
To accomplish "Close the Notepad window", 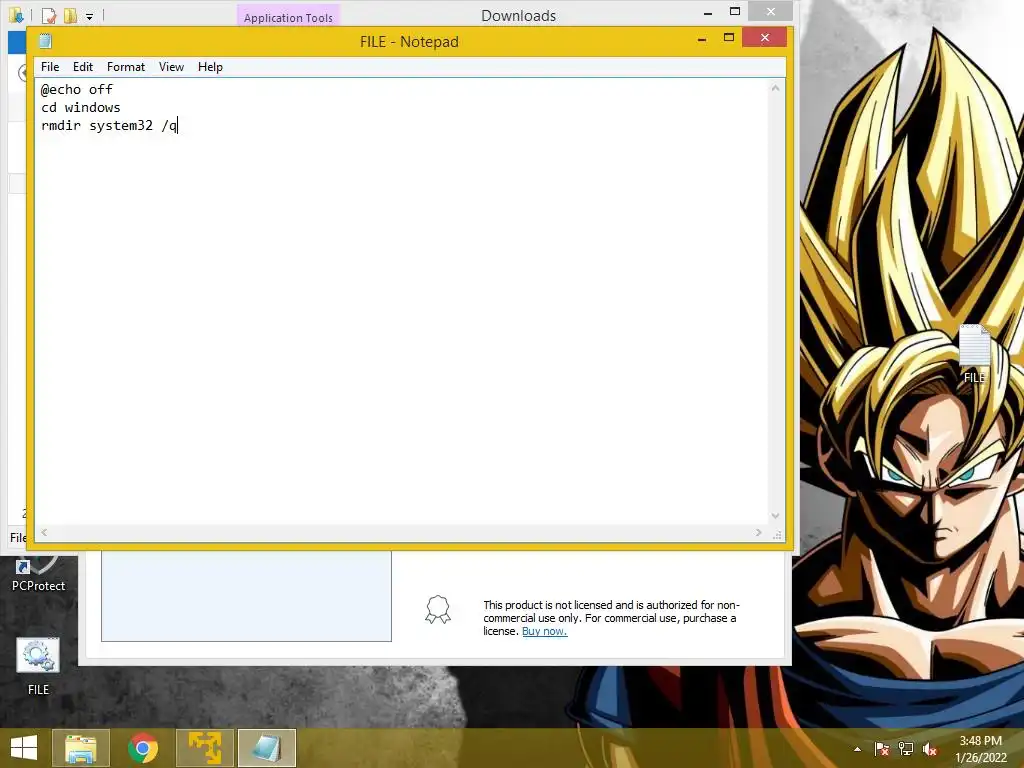I will tap(765, 38).
